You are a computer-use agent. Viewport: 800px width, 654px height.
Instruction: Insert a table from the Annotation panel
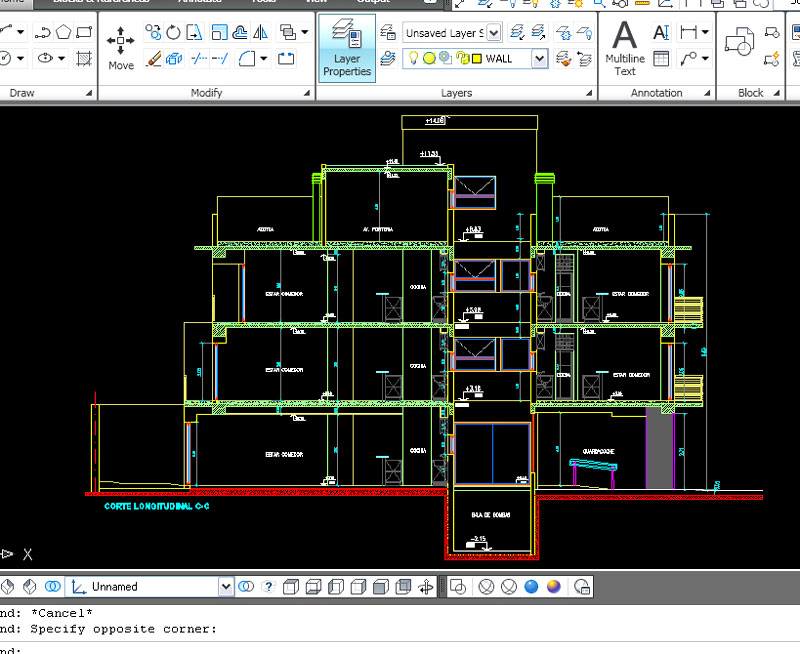pyautogui.click(x=661, y=59)
